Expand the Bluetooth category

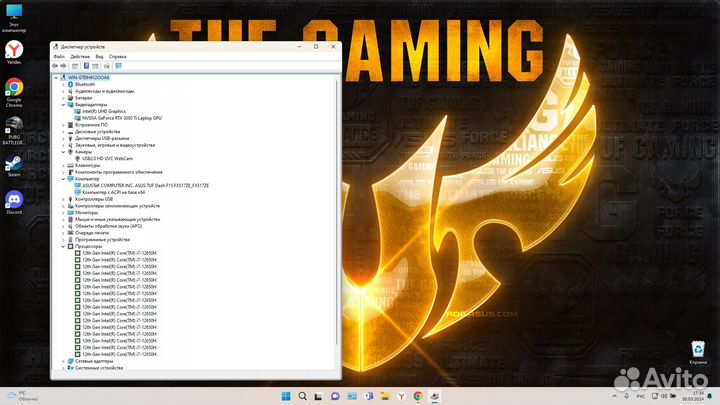tap(63, 84)
